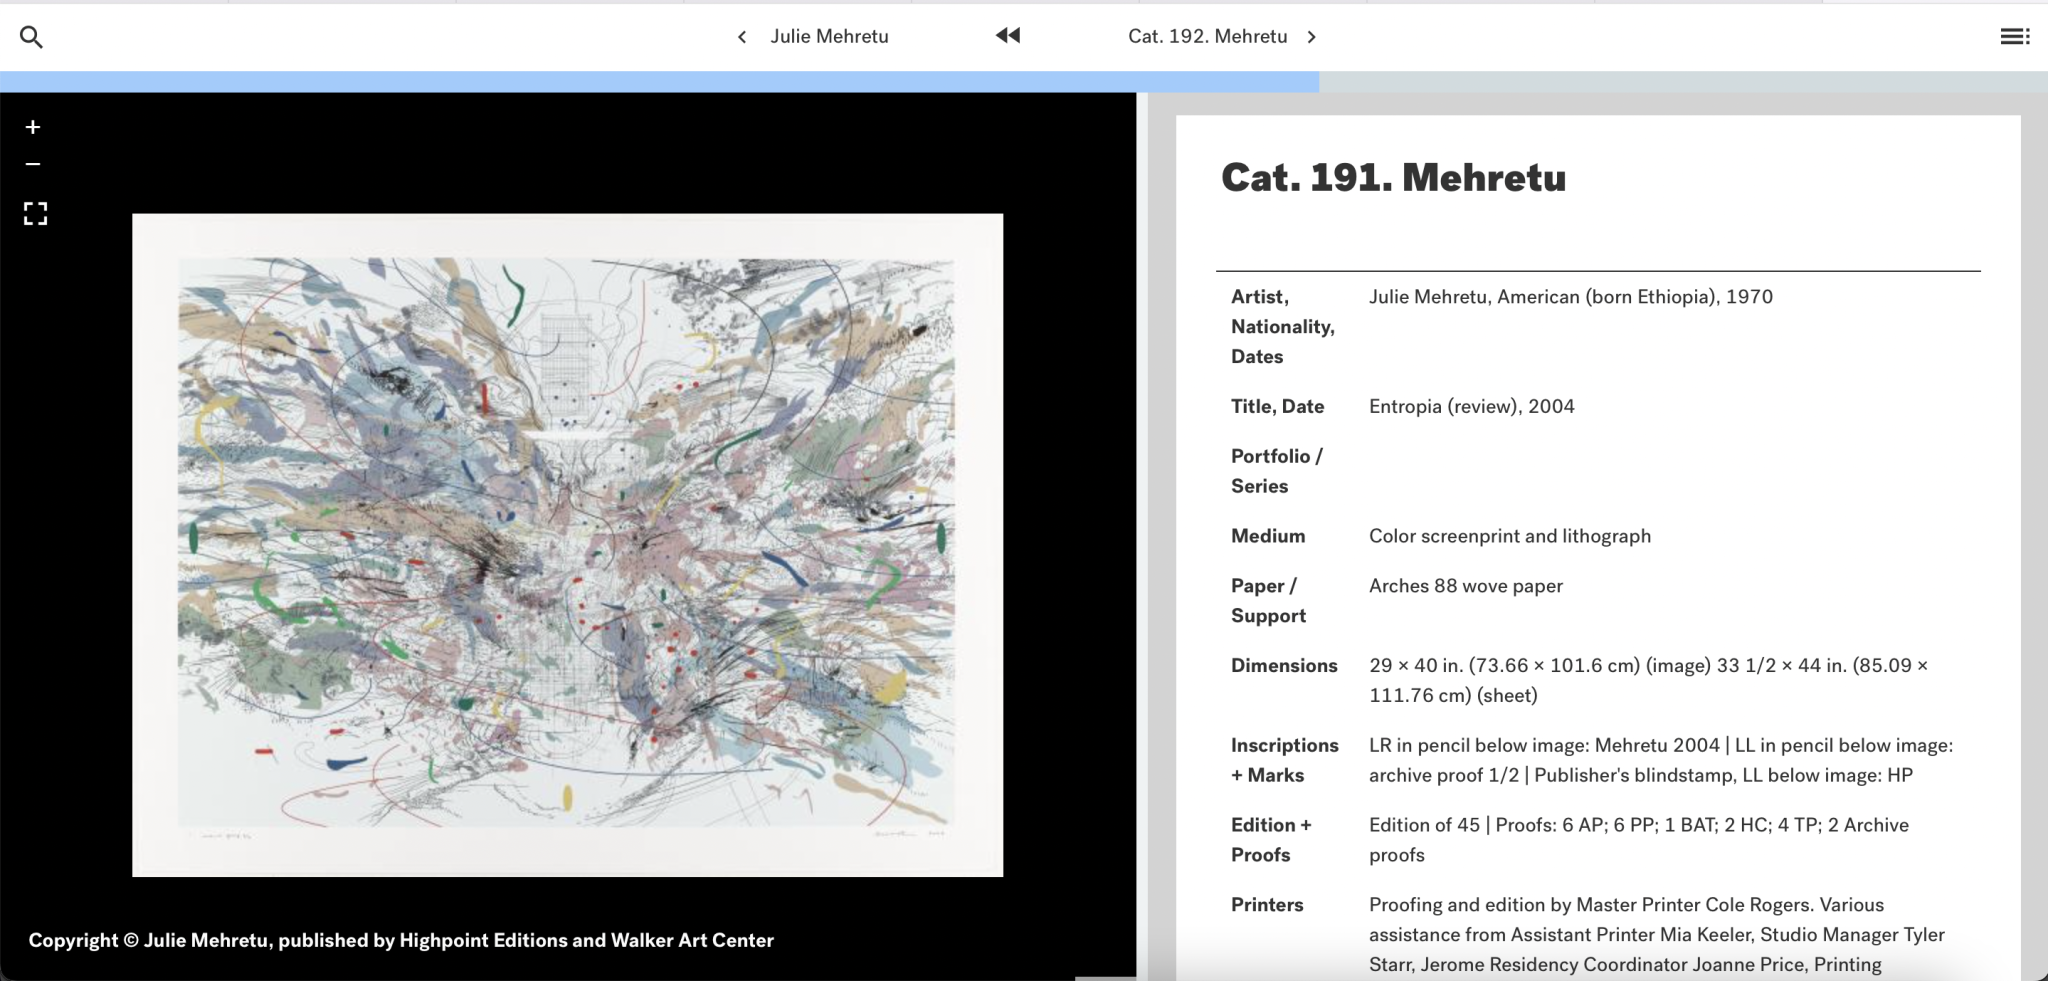This screenshot has height=981, width=2048.
Task: Go to previous page Julie Mehretu
Action: [x=829, y=37]
